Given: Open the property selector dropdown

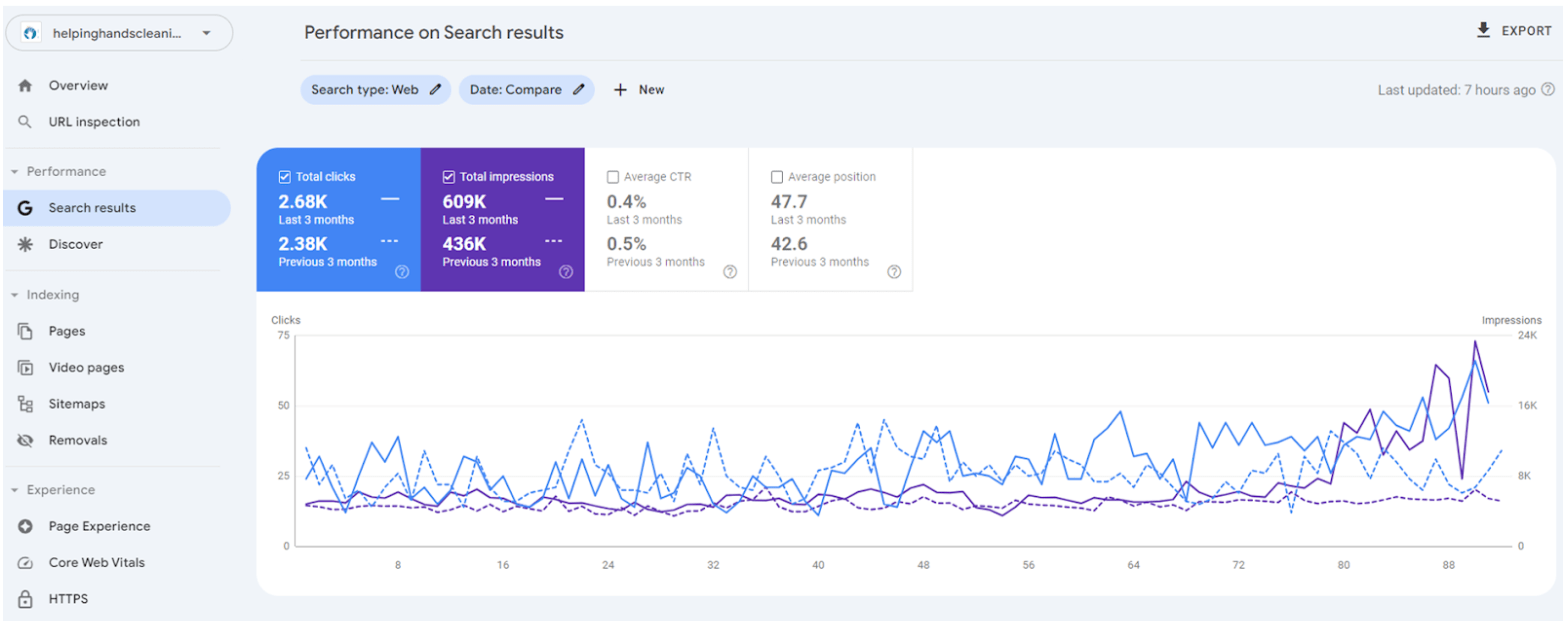Looking at the screenshot, I should 119,32.
